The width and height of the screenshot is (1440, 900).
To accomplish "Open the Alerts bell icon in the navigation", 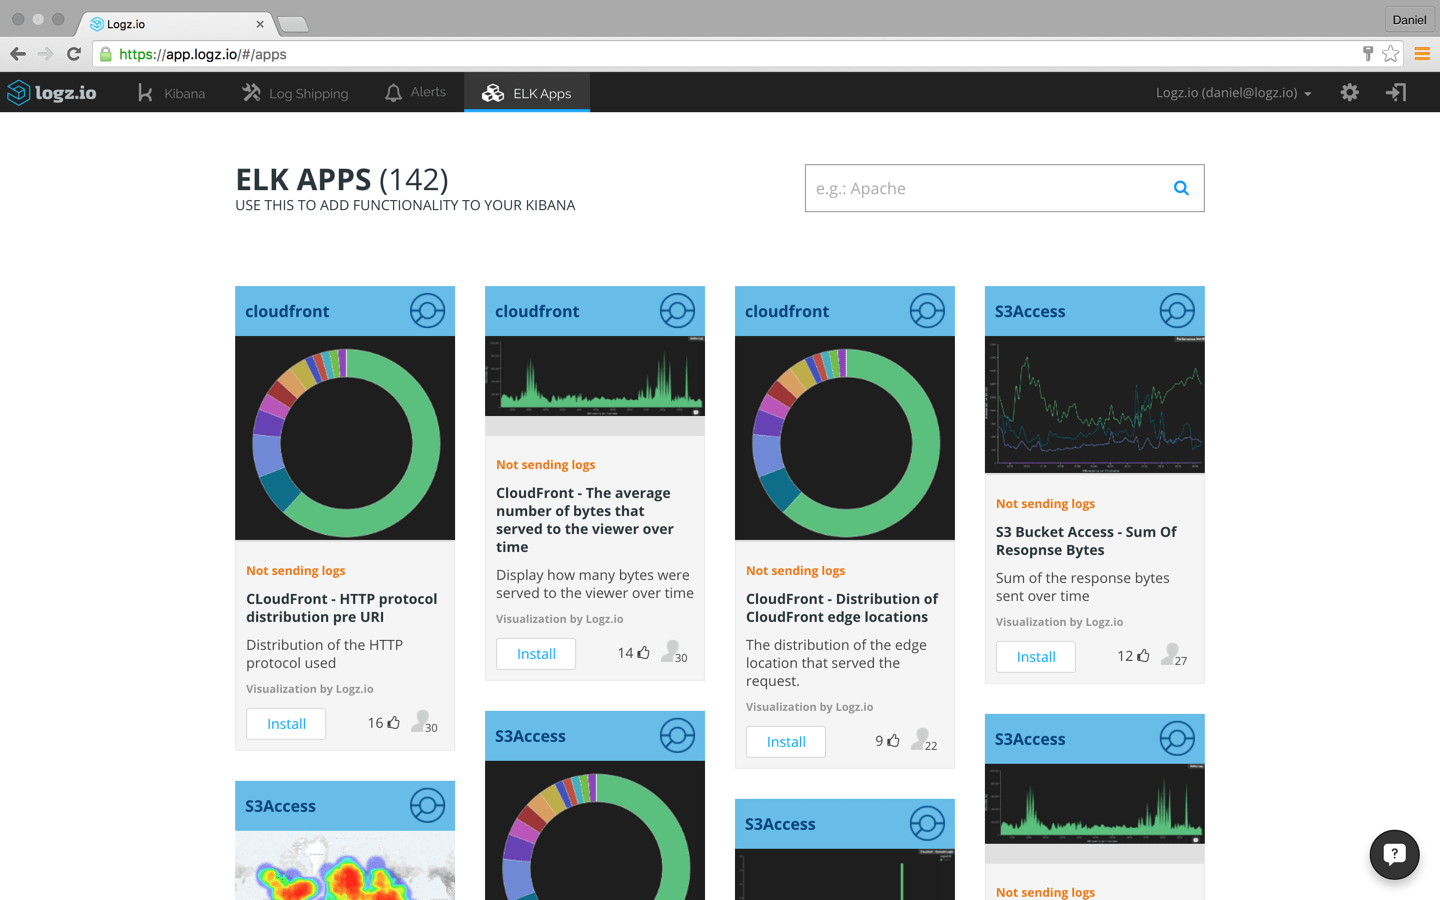I will 393,92.
